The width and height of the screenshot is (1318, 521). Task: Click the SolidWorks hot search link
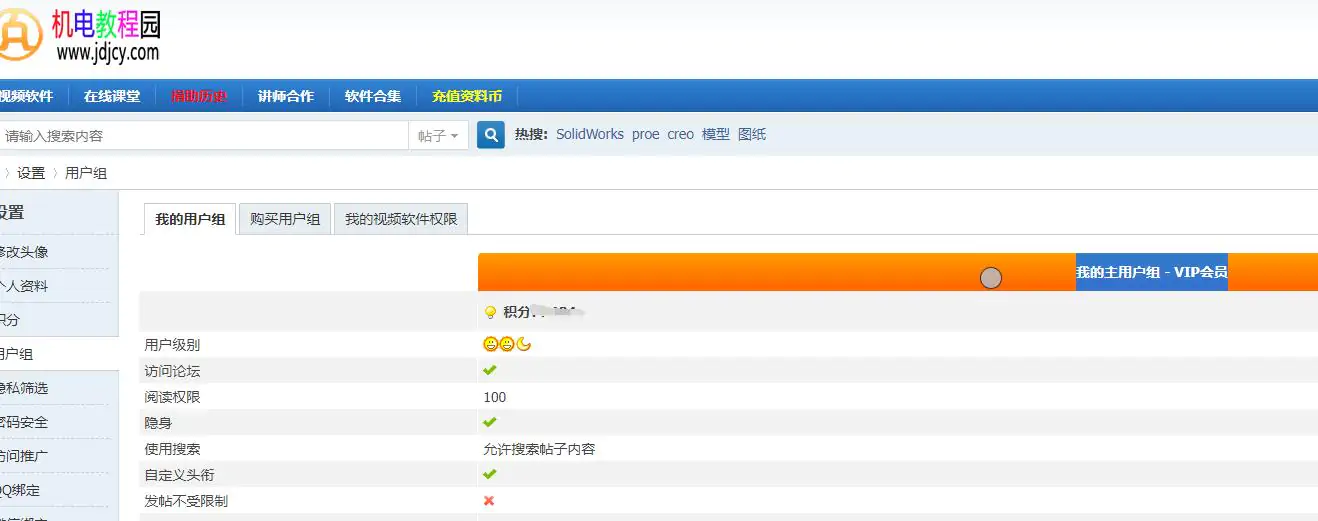click(590, 134)
